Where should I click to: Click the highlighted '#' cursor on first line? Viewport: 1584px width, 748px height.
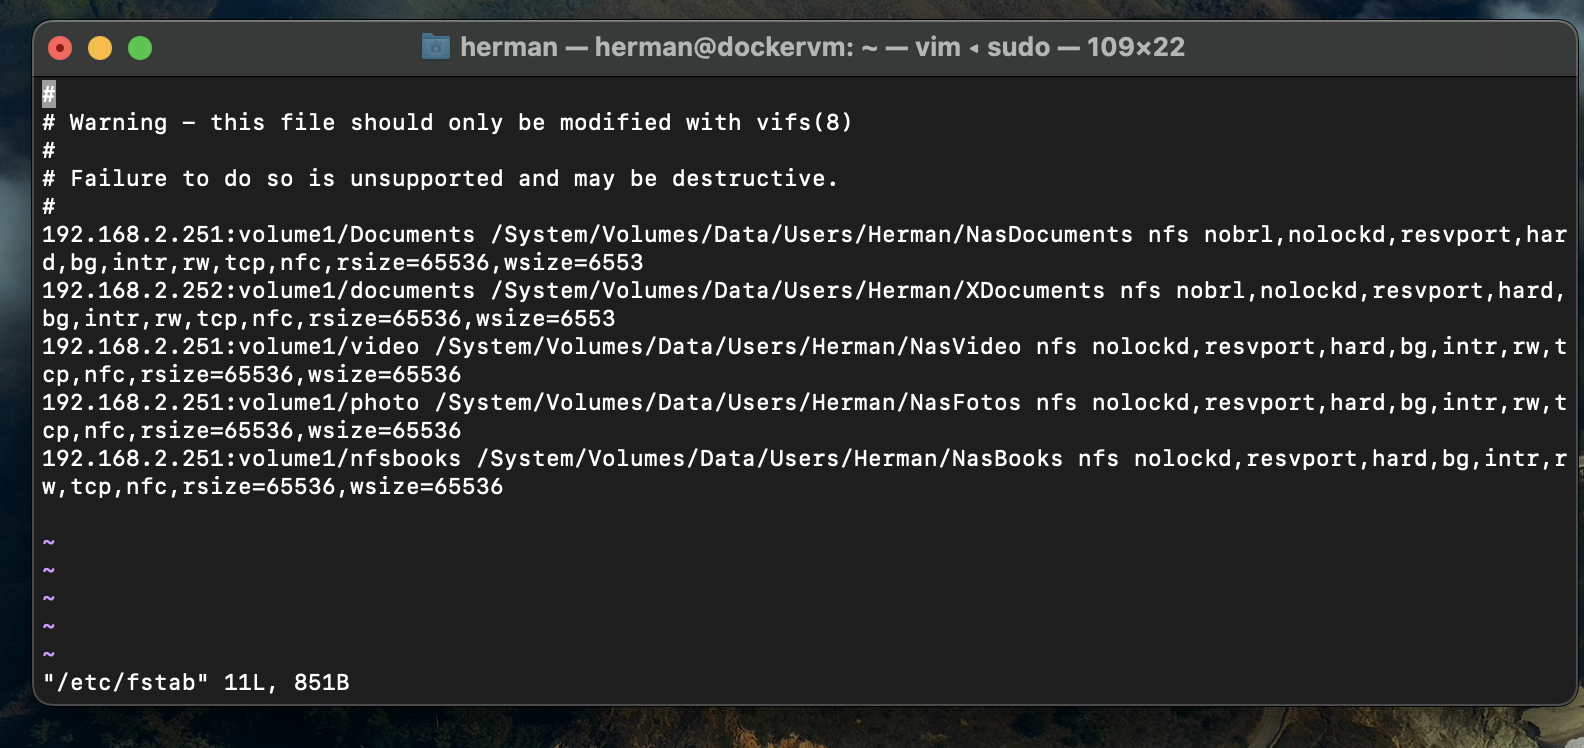coord(49,94)
